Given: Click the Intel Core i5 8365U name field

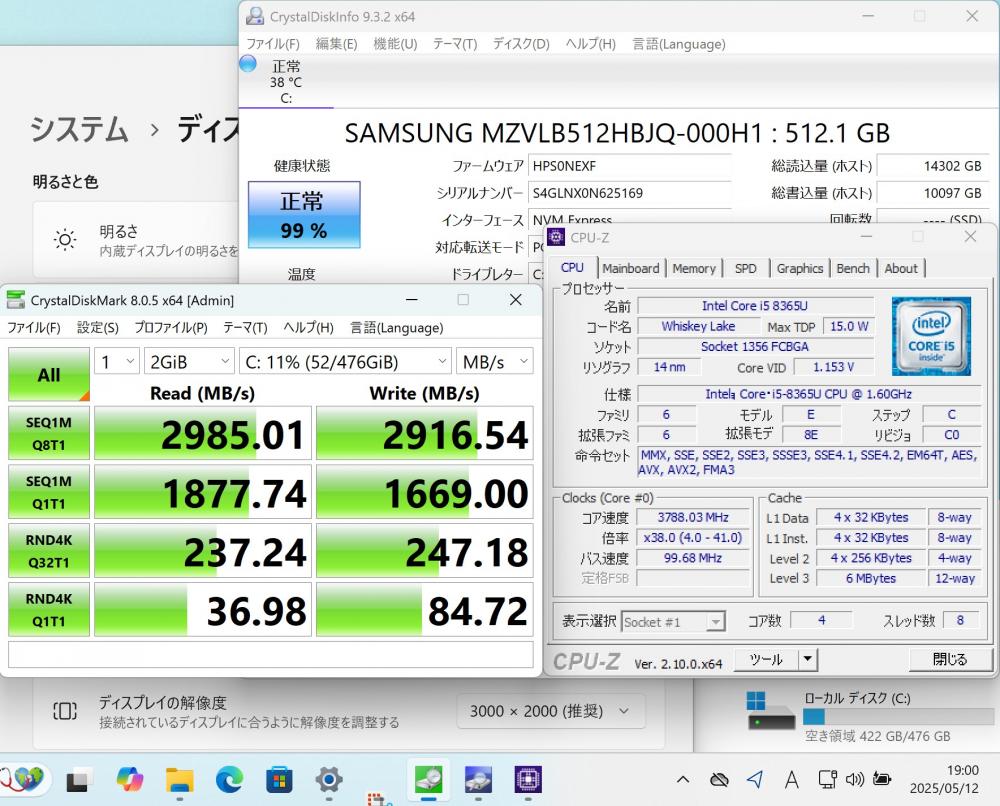Looking at the screenshot, I should tap(755, 306).
